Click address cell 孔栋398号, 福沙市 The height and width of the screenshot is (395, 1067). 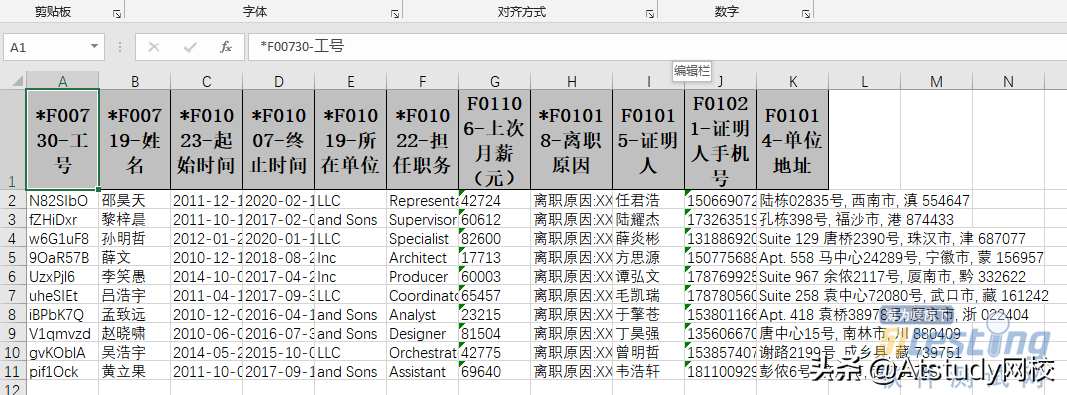tap(793, 219)
